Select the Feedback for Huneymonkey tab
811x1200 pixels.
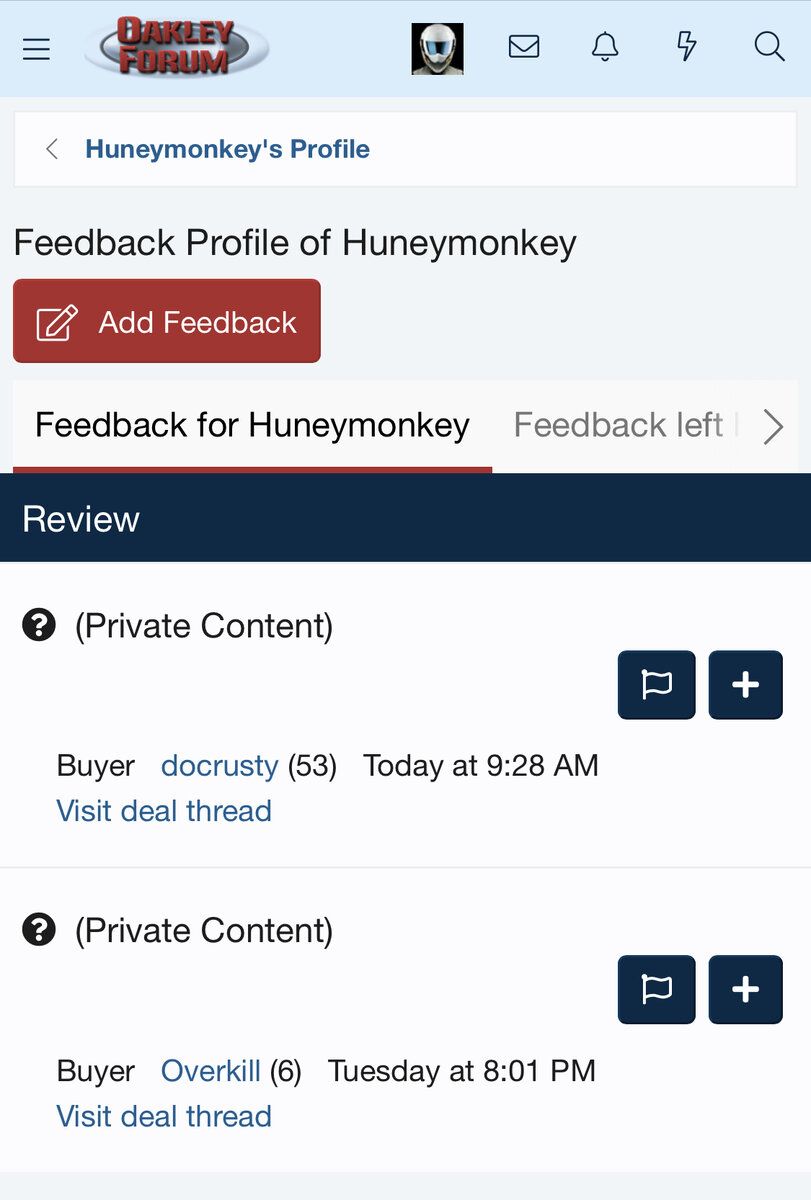(x=252, y=426)
